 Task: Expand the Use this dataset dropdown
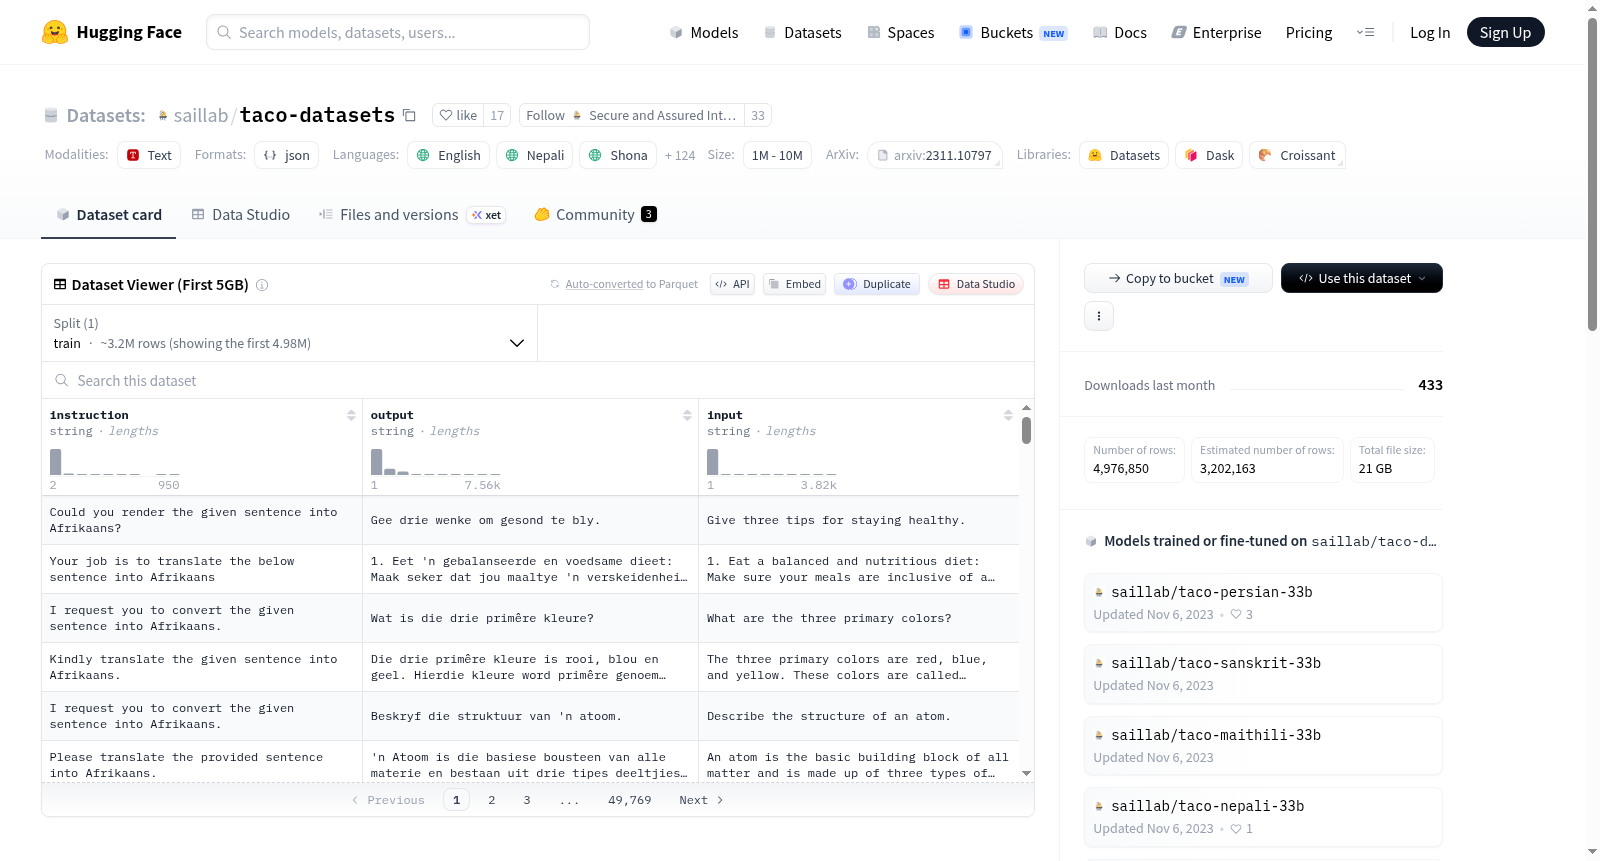1361,278
